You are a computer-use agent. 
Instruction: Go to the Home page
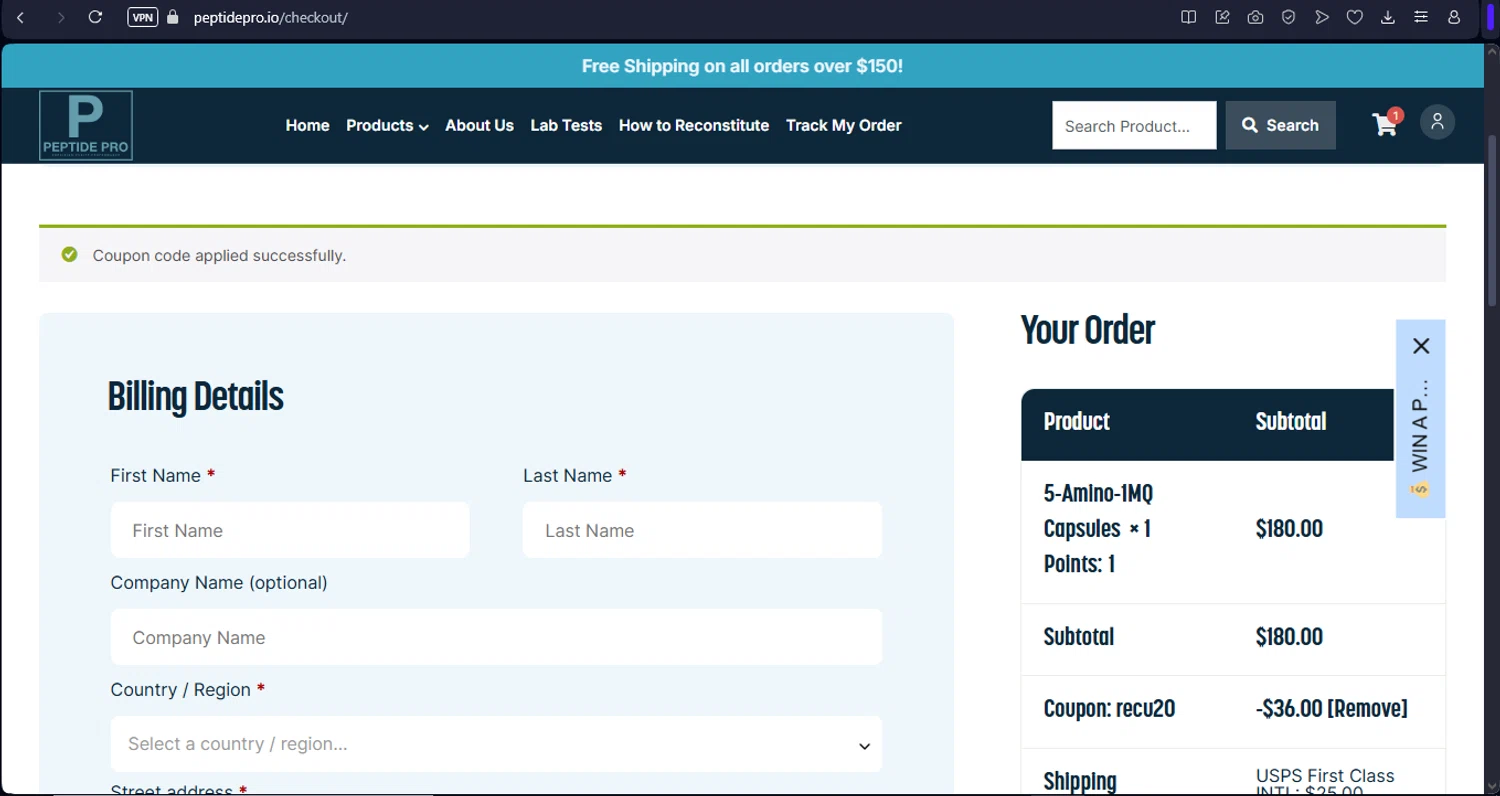(x=307, y=125)
